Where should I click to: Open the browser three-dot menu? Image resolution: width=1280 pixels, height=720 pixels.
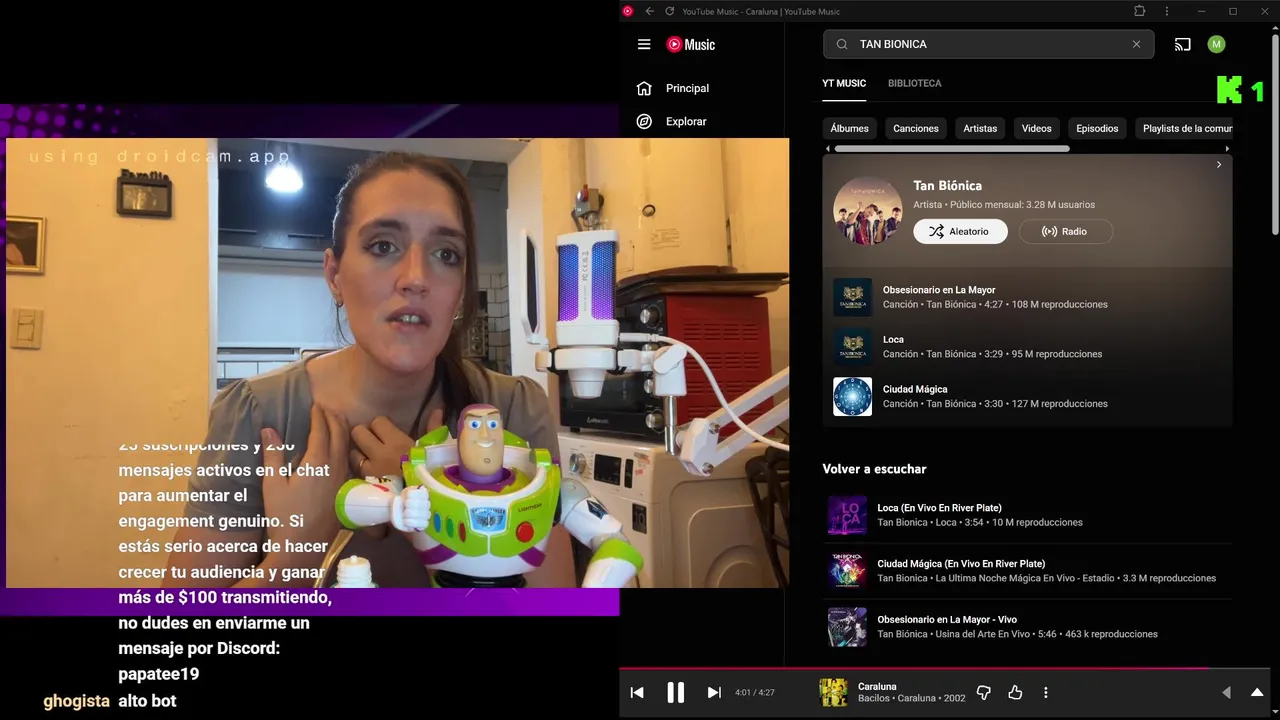pos(1167,11)
